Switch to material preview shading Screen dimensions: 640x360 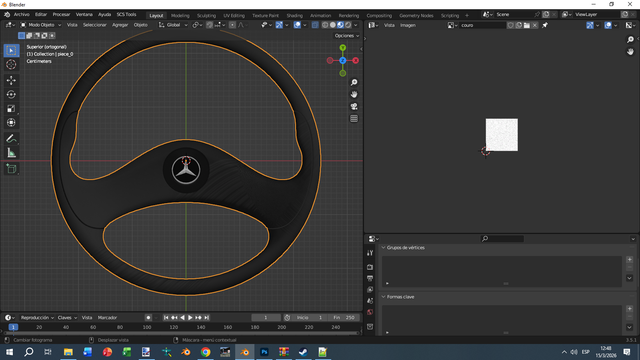(340, 25)
